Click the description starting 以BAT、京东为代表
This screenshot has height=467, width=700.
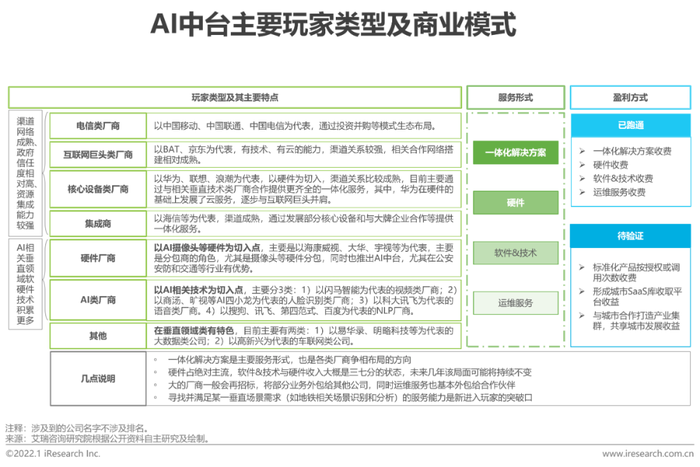(x=304, y=154)
